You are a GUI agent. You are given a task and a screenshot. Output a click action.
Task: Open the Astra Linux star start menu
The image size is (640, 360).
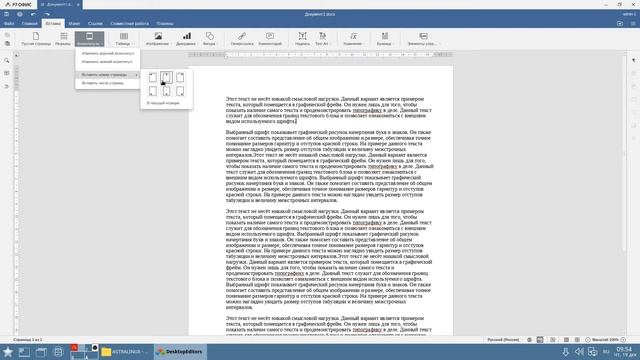pos(8,351)
